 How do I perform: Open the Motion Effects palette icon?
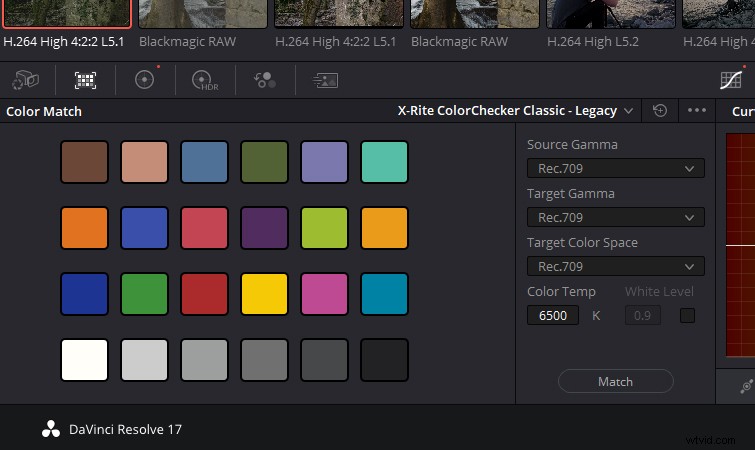tap(325, 80)
